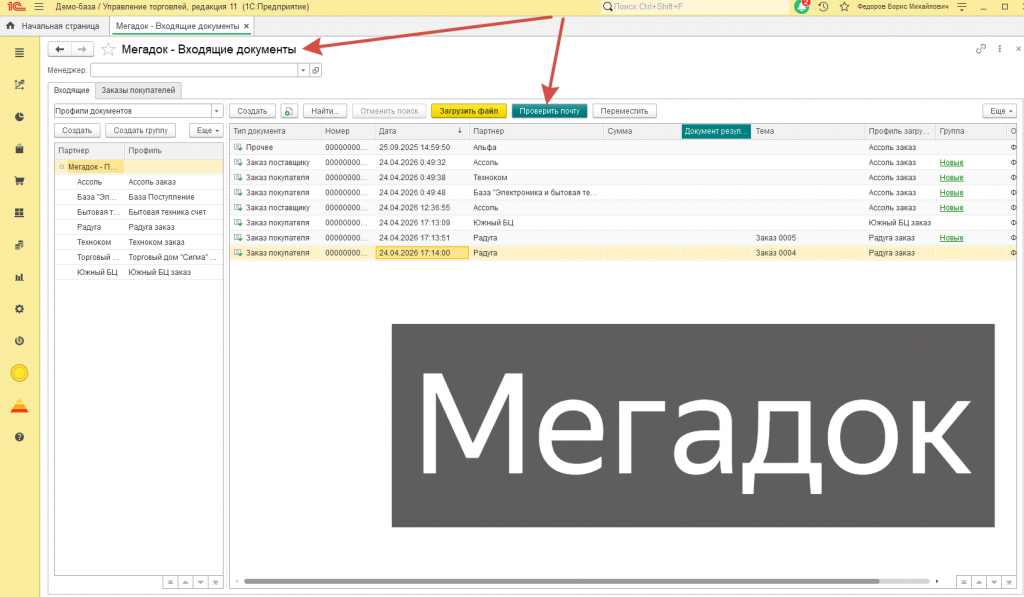Open favorites star in the title bar

click(x=844, y=7)
